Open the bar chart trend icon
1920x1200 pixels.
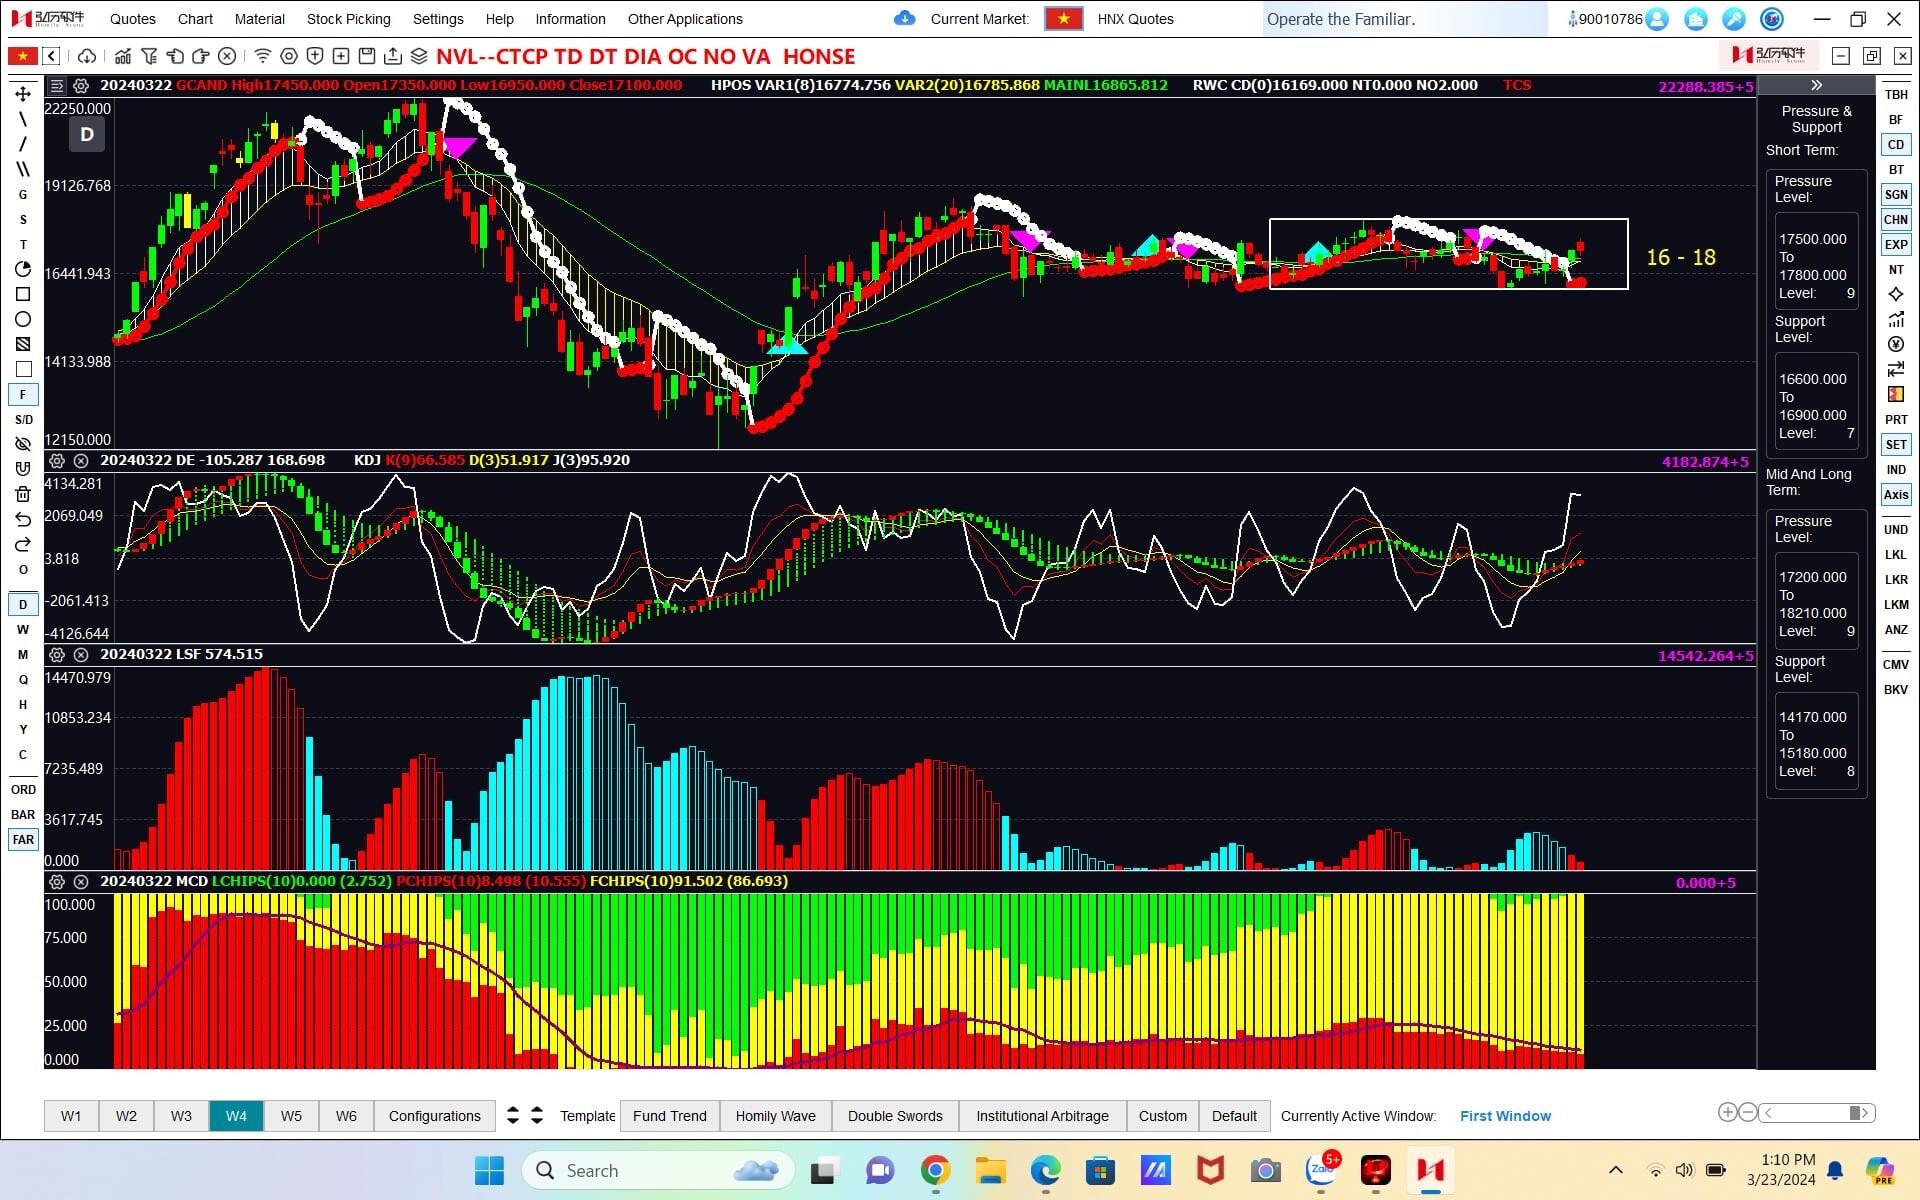pyautogui.click(x=123, y=56)
